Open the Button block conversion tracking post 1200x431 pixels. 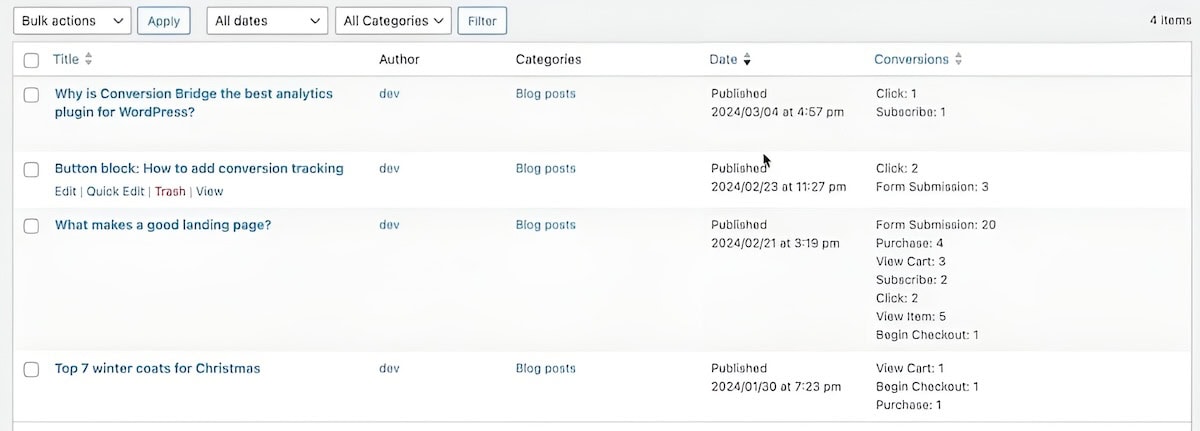199,168
